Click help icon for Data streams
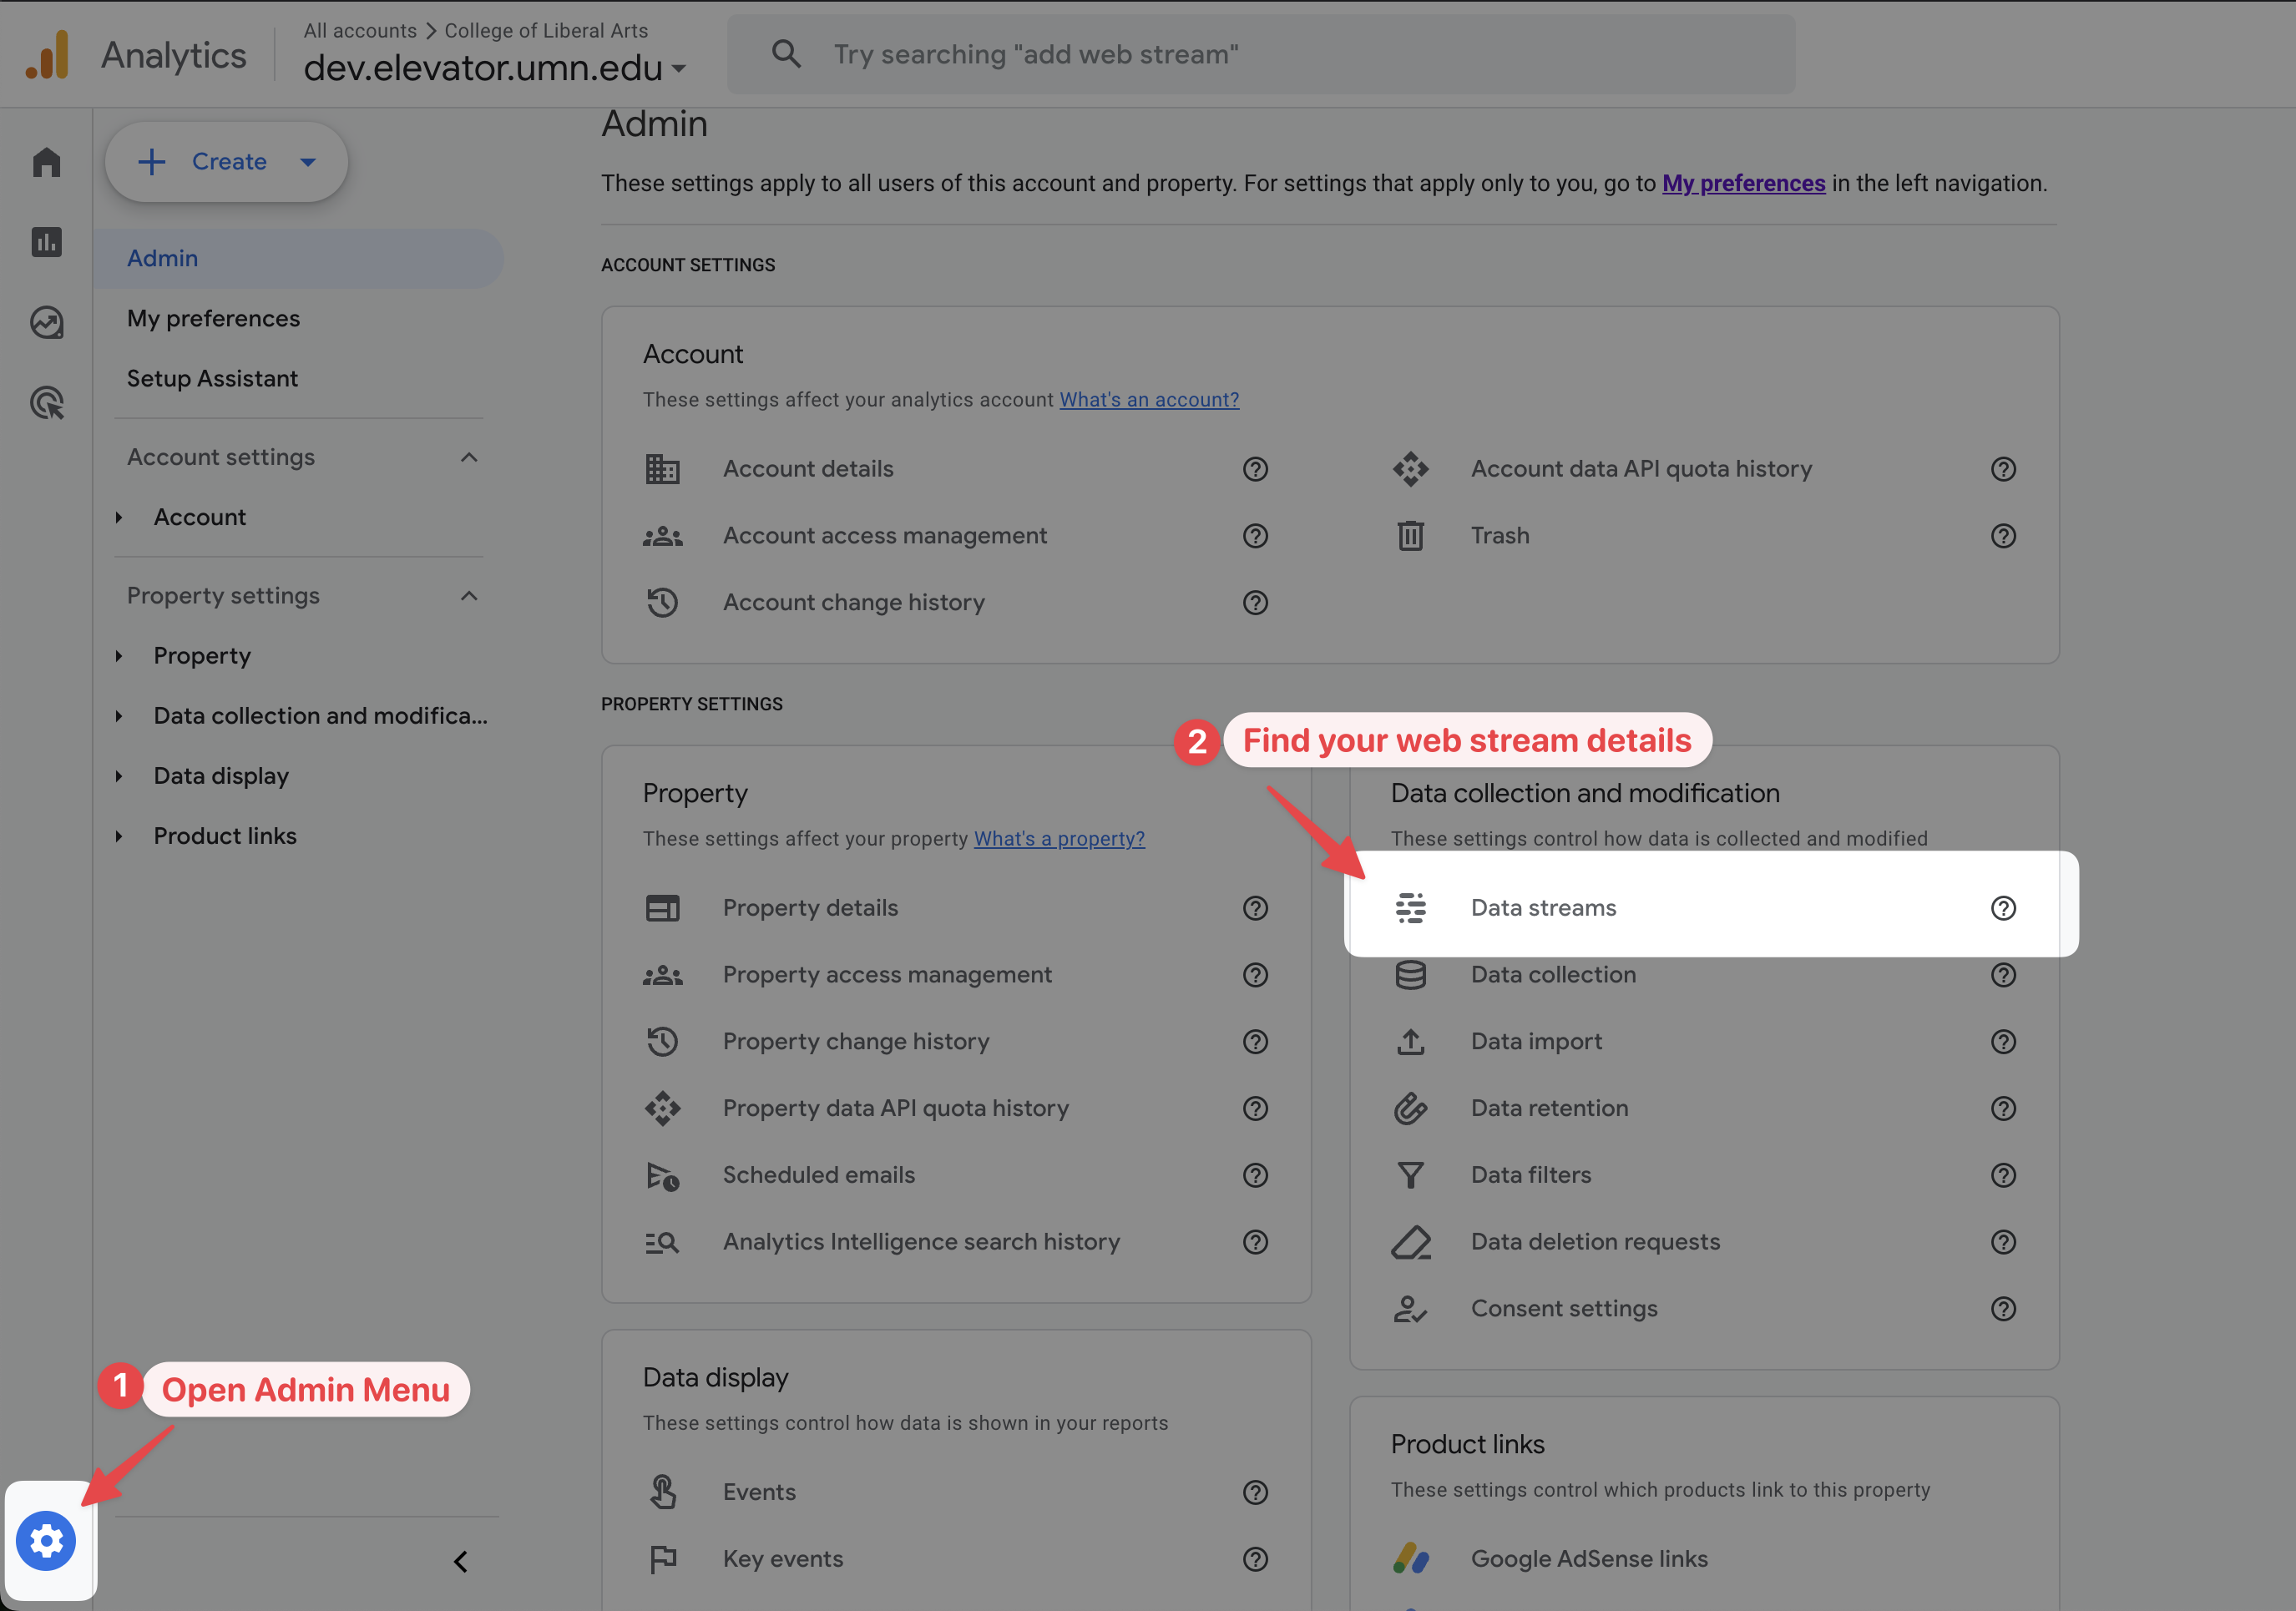Viewport: 2296px width, 1611px height. coord(2003,908)
